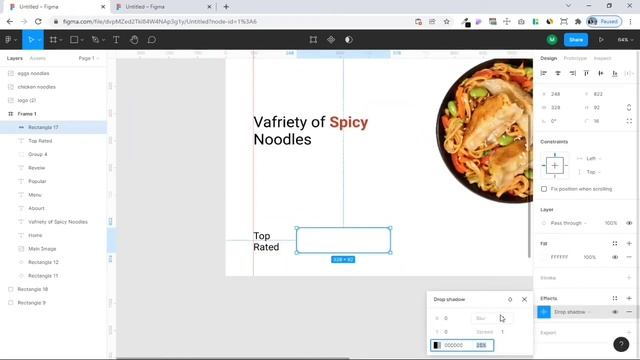Switch to the Design tab
This screenshot has height=360, width=640.
549,58
